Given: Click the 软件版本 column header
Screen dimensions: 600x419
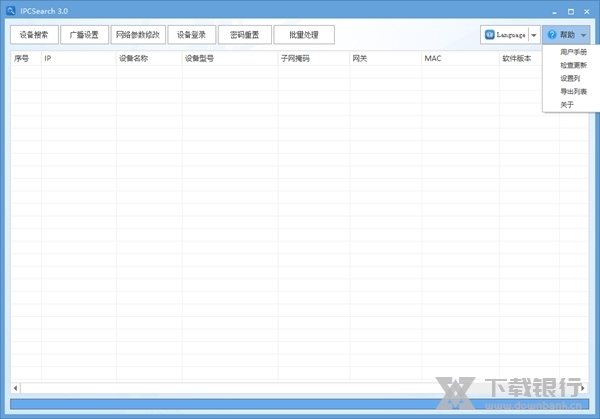Looking at the screenshot, I should pos(521,58).
